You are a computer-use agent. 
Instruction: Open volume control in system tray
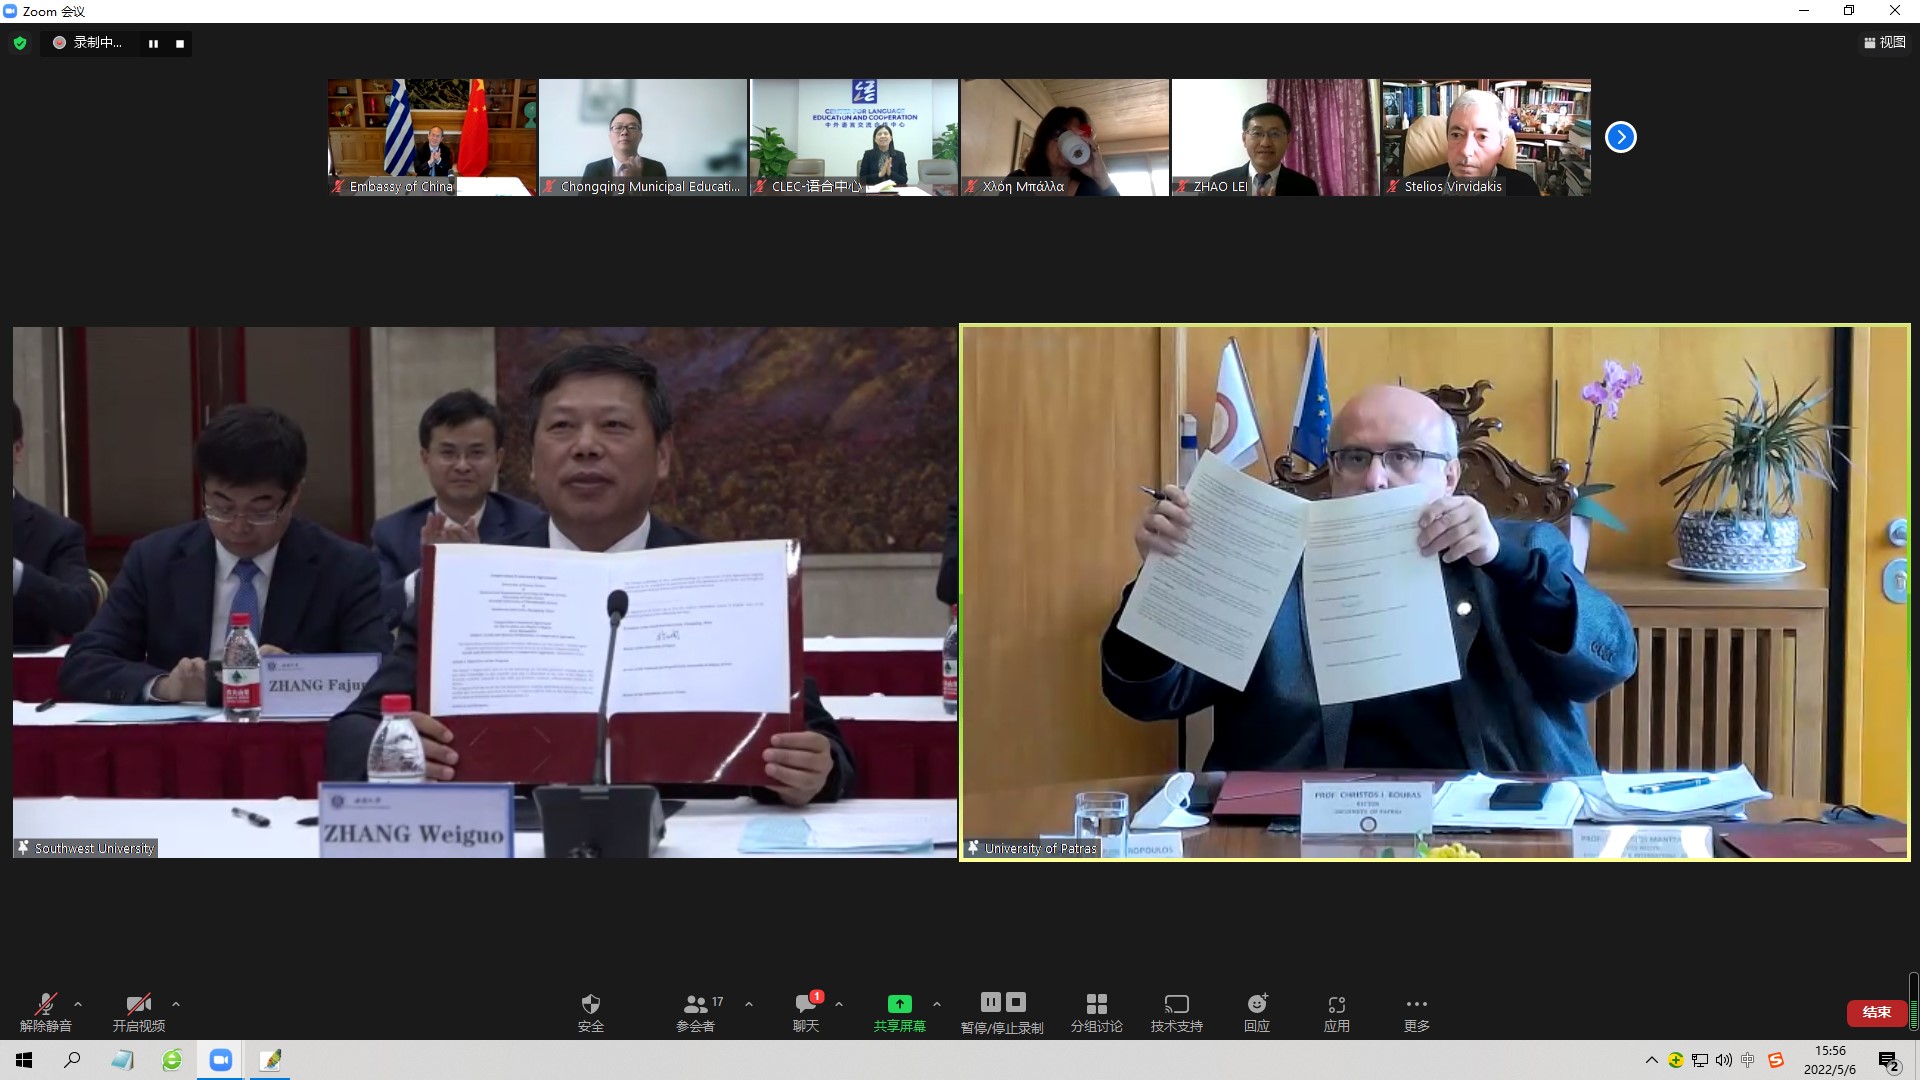click(1723, 1060)
